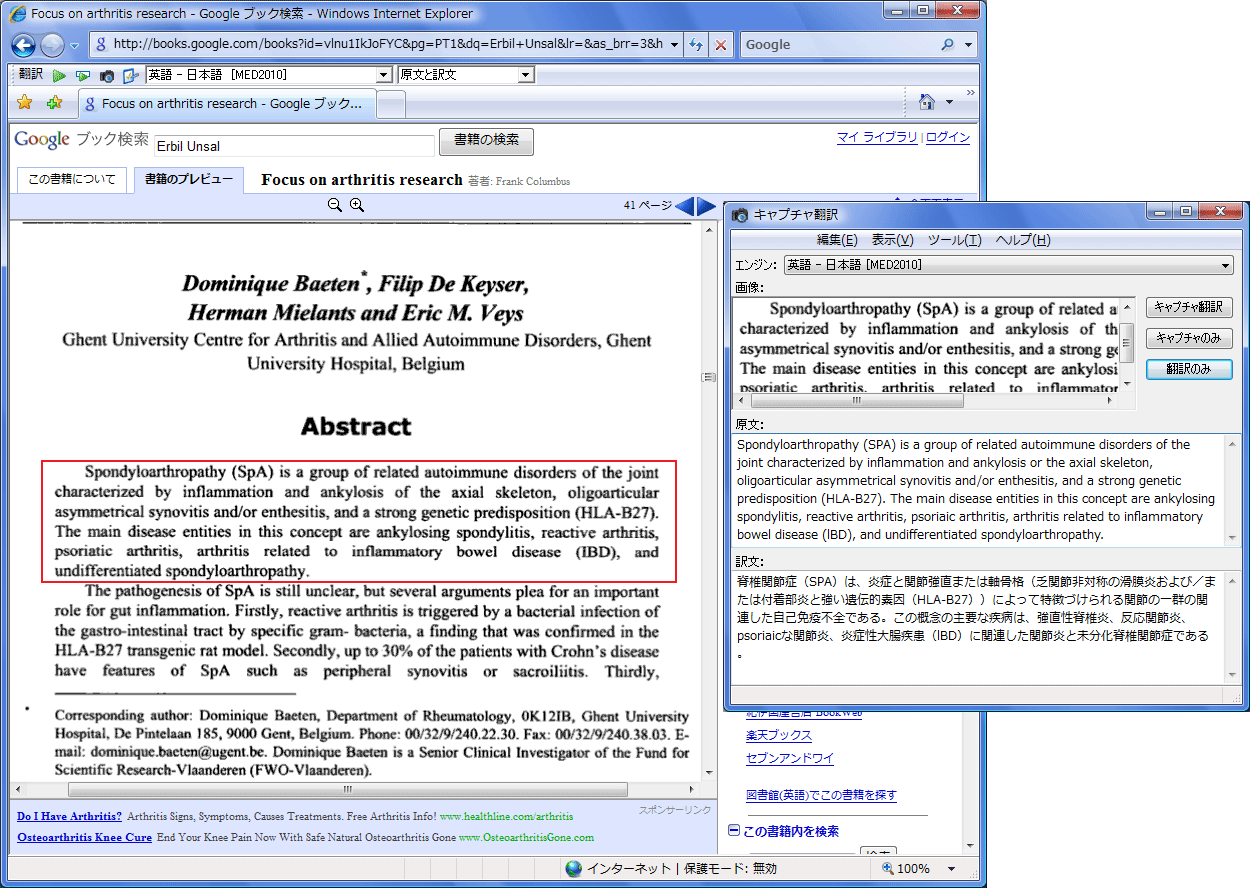Open the ヘルプ(H) menu in キャプチャ翻訳
The height and width of the screenshot is (888, 1250).
click(x=1023, y=240)
